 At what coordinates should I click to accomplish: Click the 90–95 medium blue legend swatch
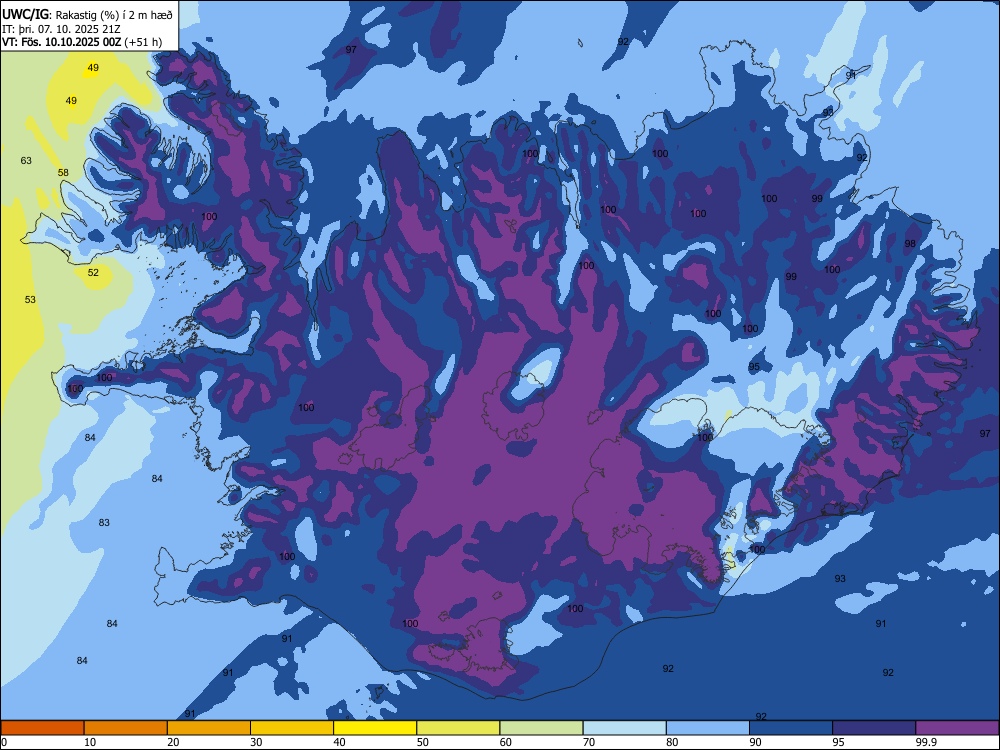tap(791, 728)
